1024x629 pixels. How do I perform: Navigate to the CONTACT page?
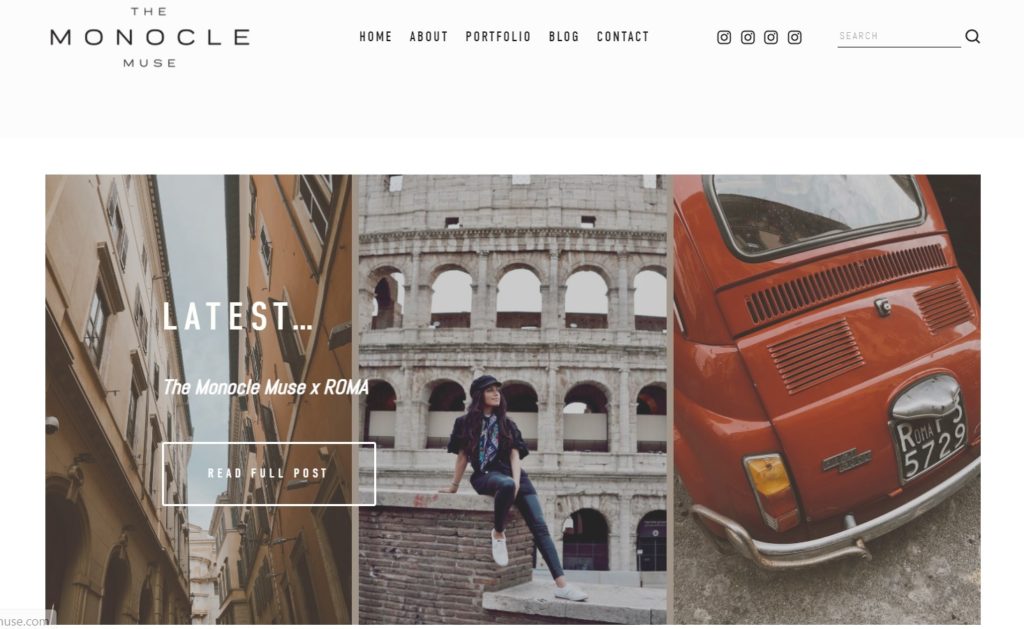click(x=623, y=37)
